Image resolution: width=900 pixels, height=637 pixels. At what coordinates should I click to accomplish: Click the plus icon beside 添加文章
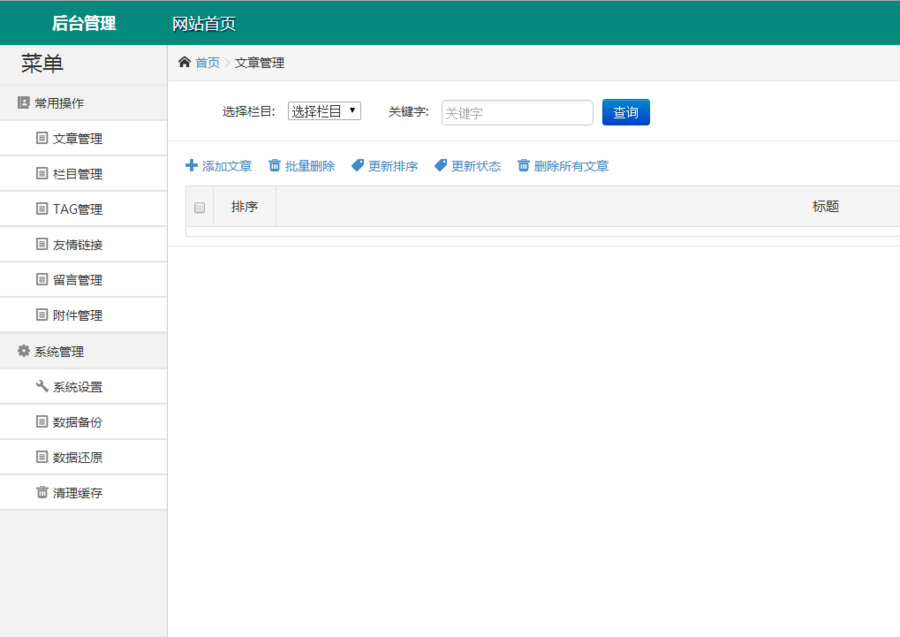pyautogui.click(x=190, y=166)
